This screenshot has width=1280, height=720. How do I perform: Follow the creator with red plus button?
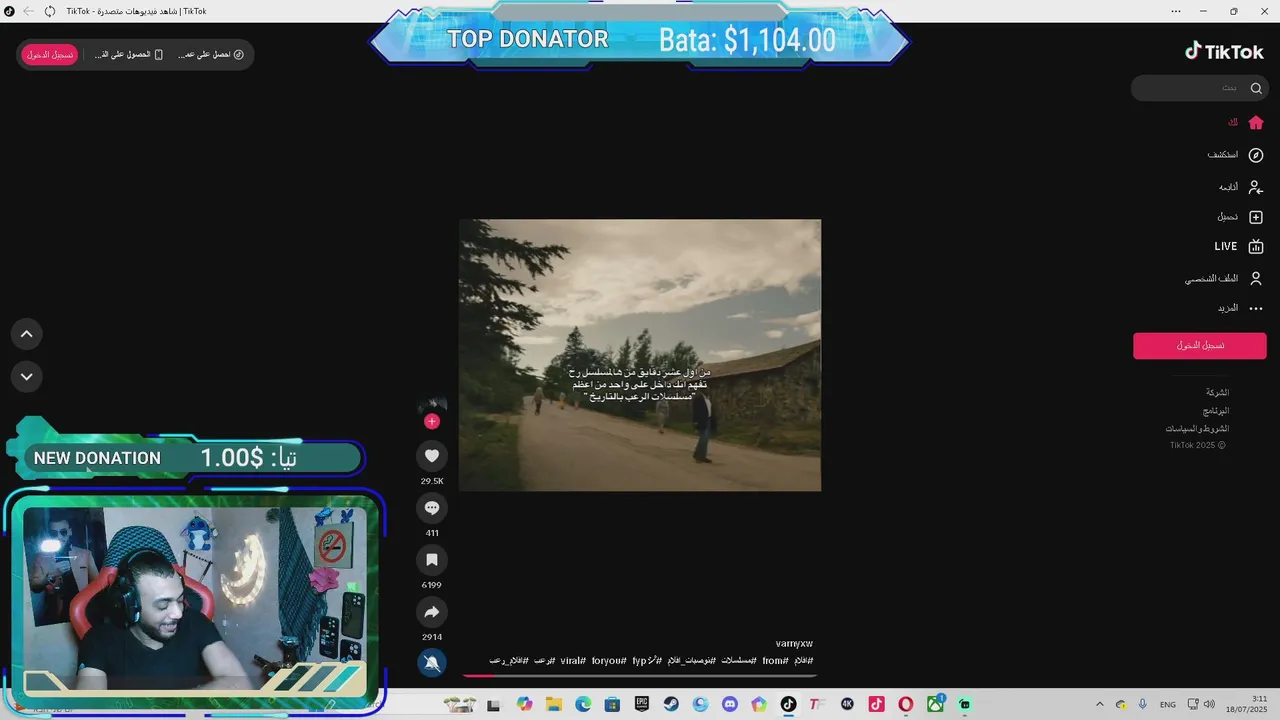(432, 421)
